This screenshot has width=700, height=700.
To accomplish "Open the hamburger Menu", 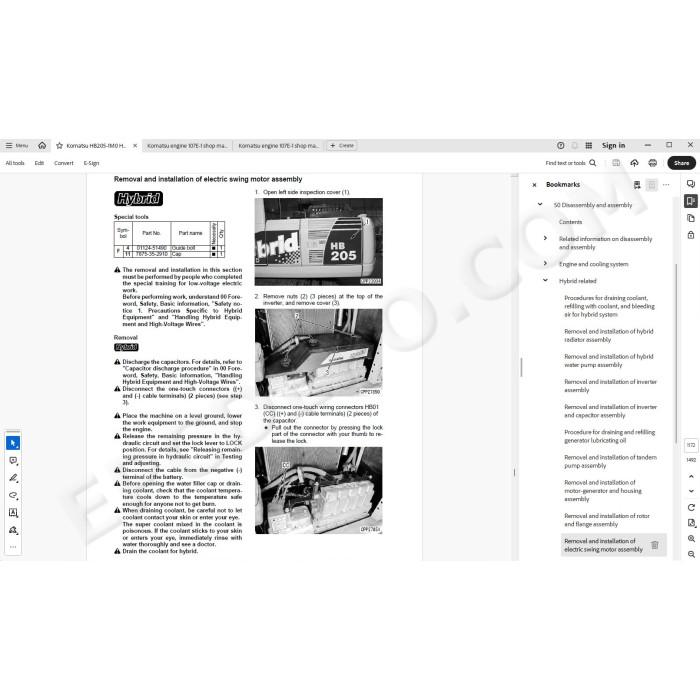I will (x=17, y=146).
